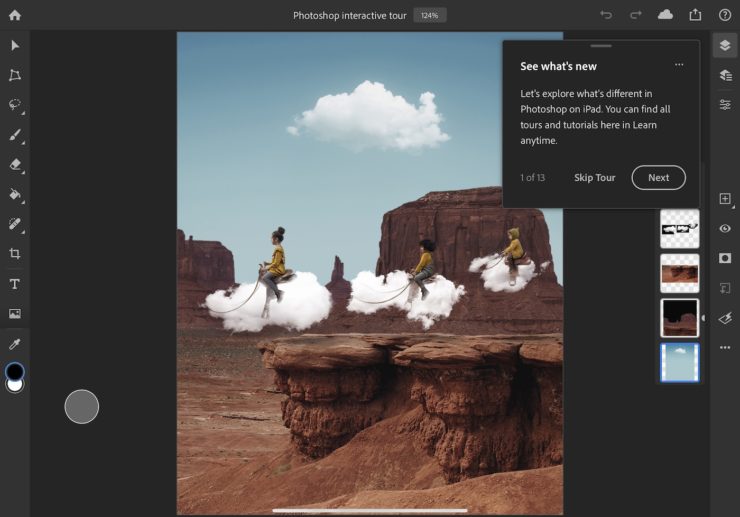
Task: Select the Type tool
Action: pos(15,284)
